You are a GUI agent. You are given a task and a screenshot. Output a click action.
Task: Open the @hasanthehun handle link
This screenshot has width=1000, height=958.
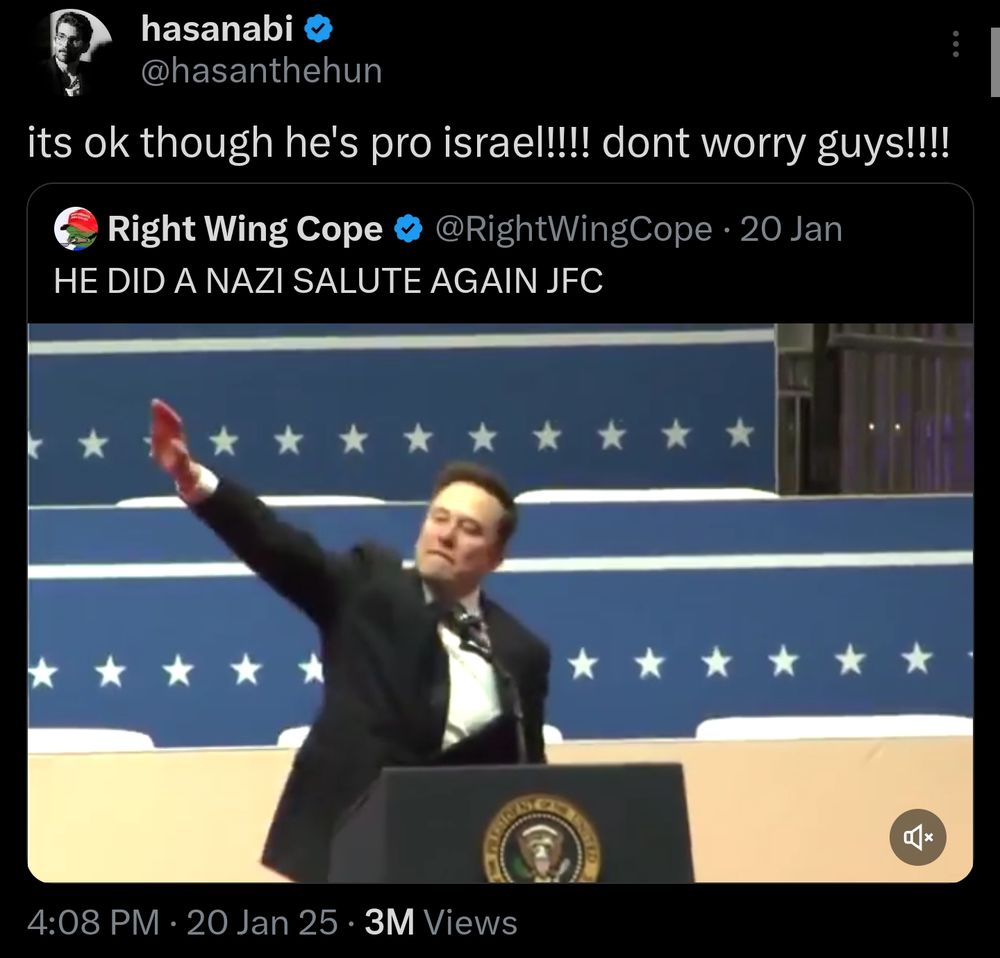(261, 70)
